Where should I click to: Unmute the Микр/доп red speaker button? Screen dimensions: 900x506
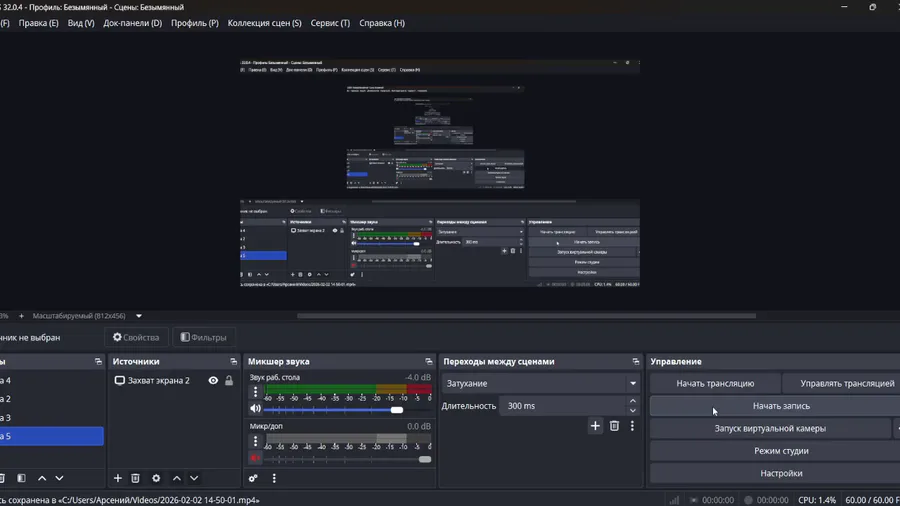pyautogui.click(x=255, y=458)
